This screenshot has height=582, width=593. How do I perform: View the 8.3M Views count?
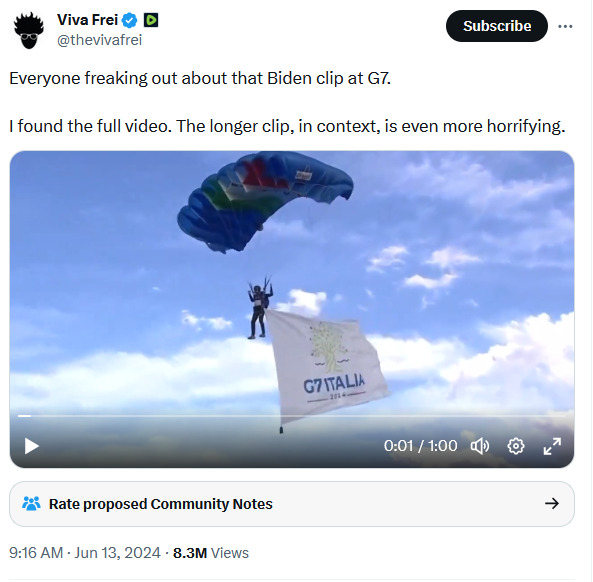pyautogui.click(x=211, y=553)
